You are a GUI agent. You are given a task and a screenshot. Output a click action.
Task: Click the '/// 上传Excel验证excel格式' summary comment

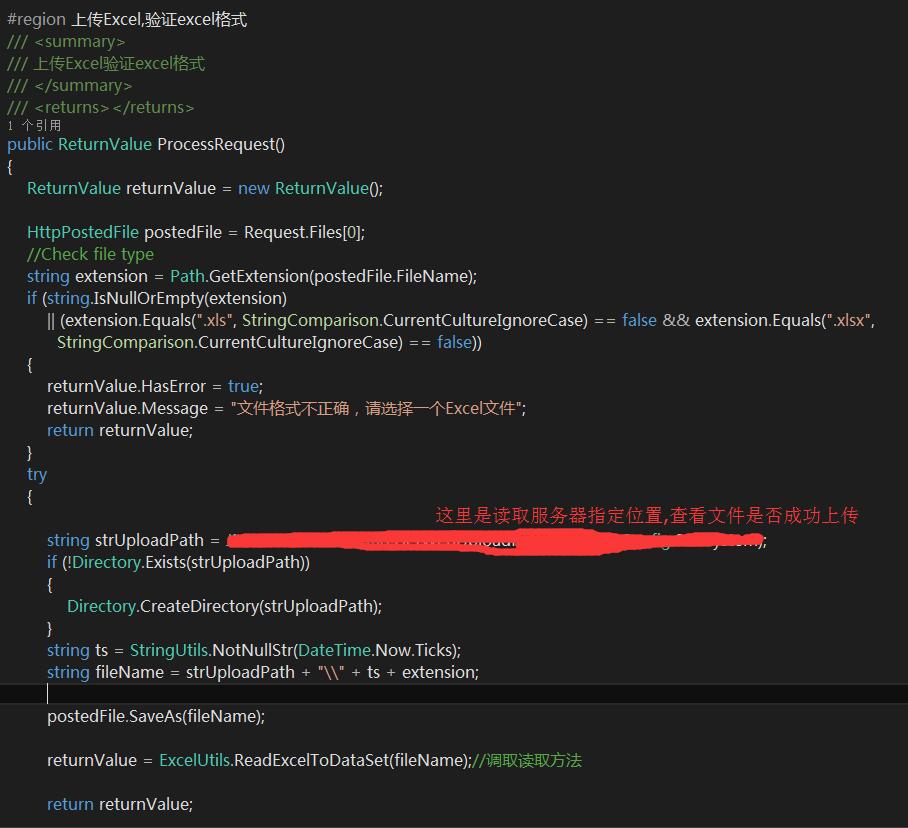click(x=106, y=64)
